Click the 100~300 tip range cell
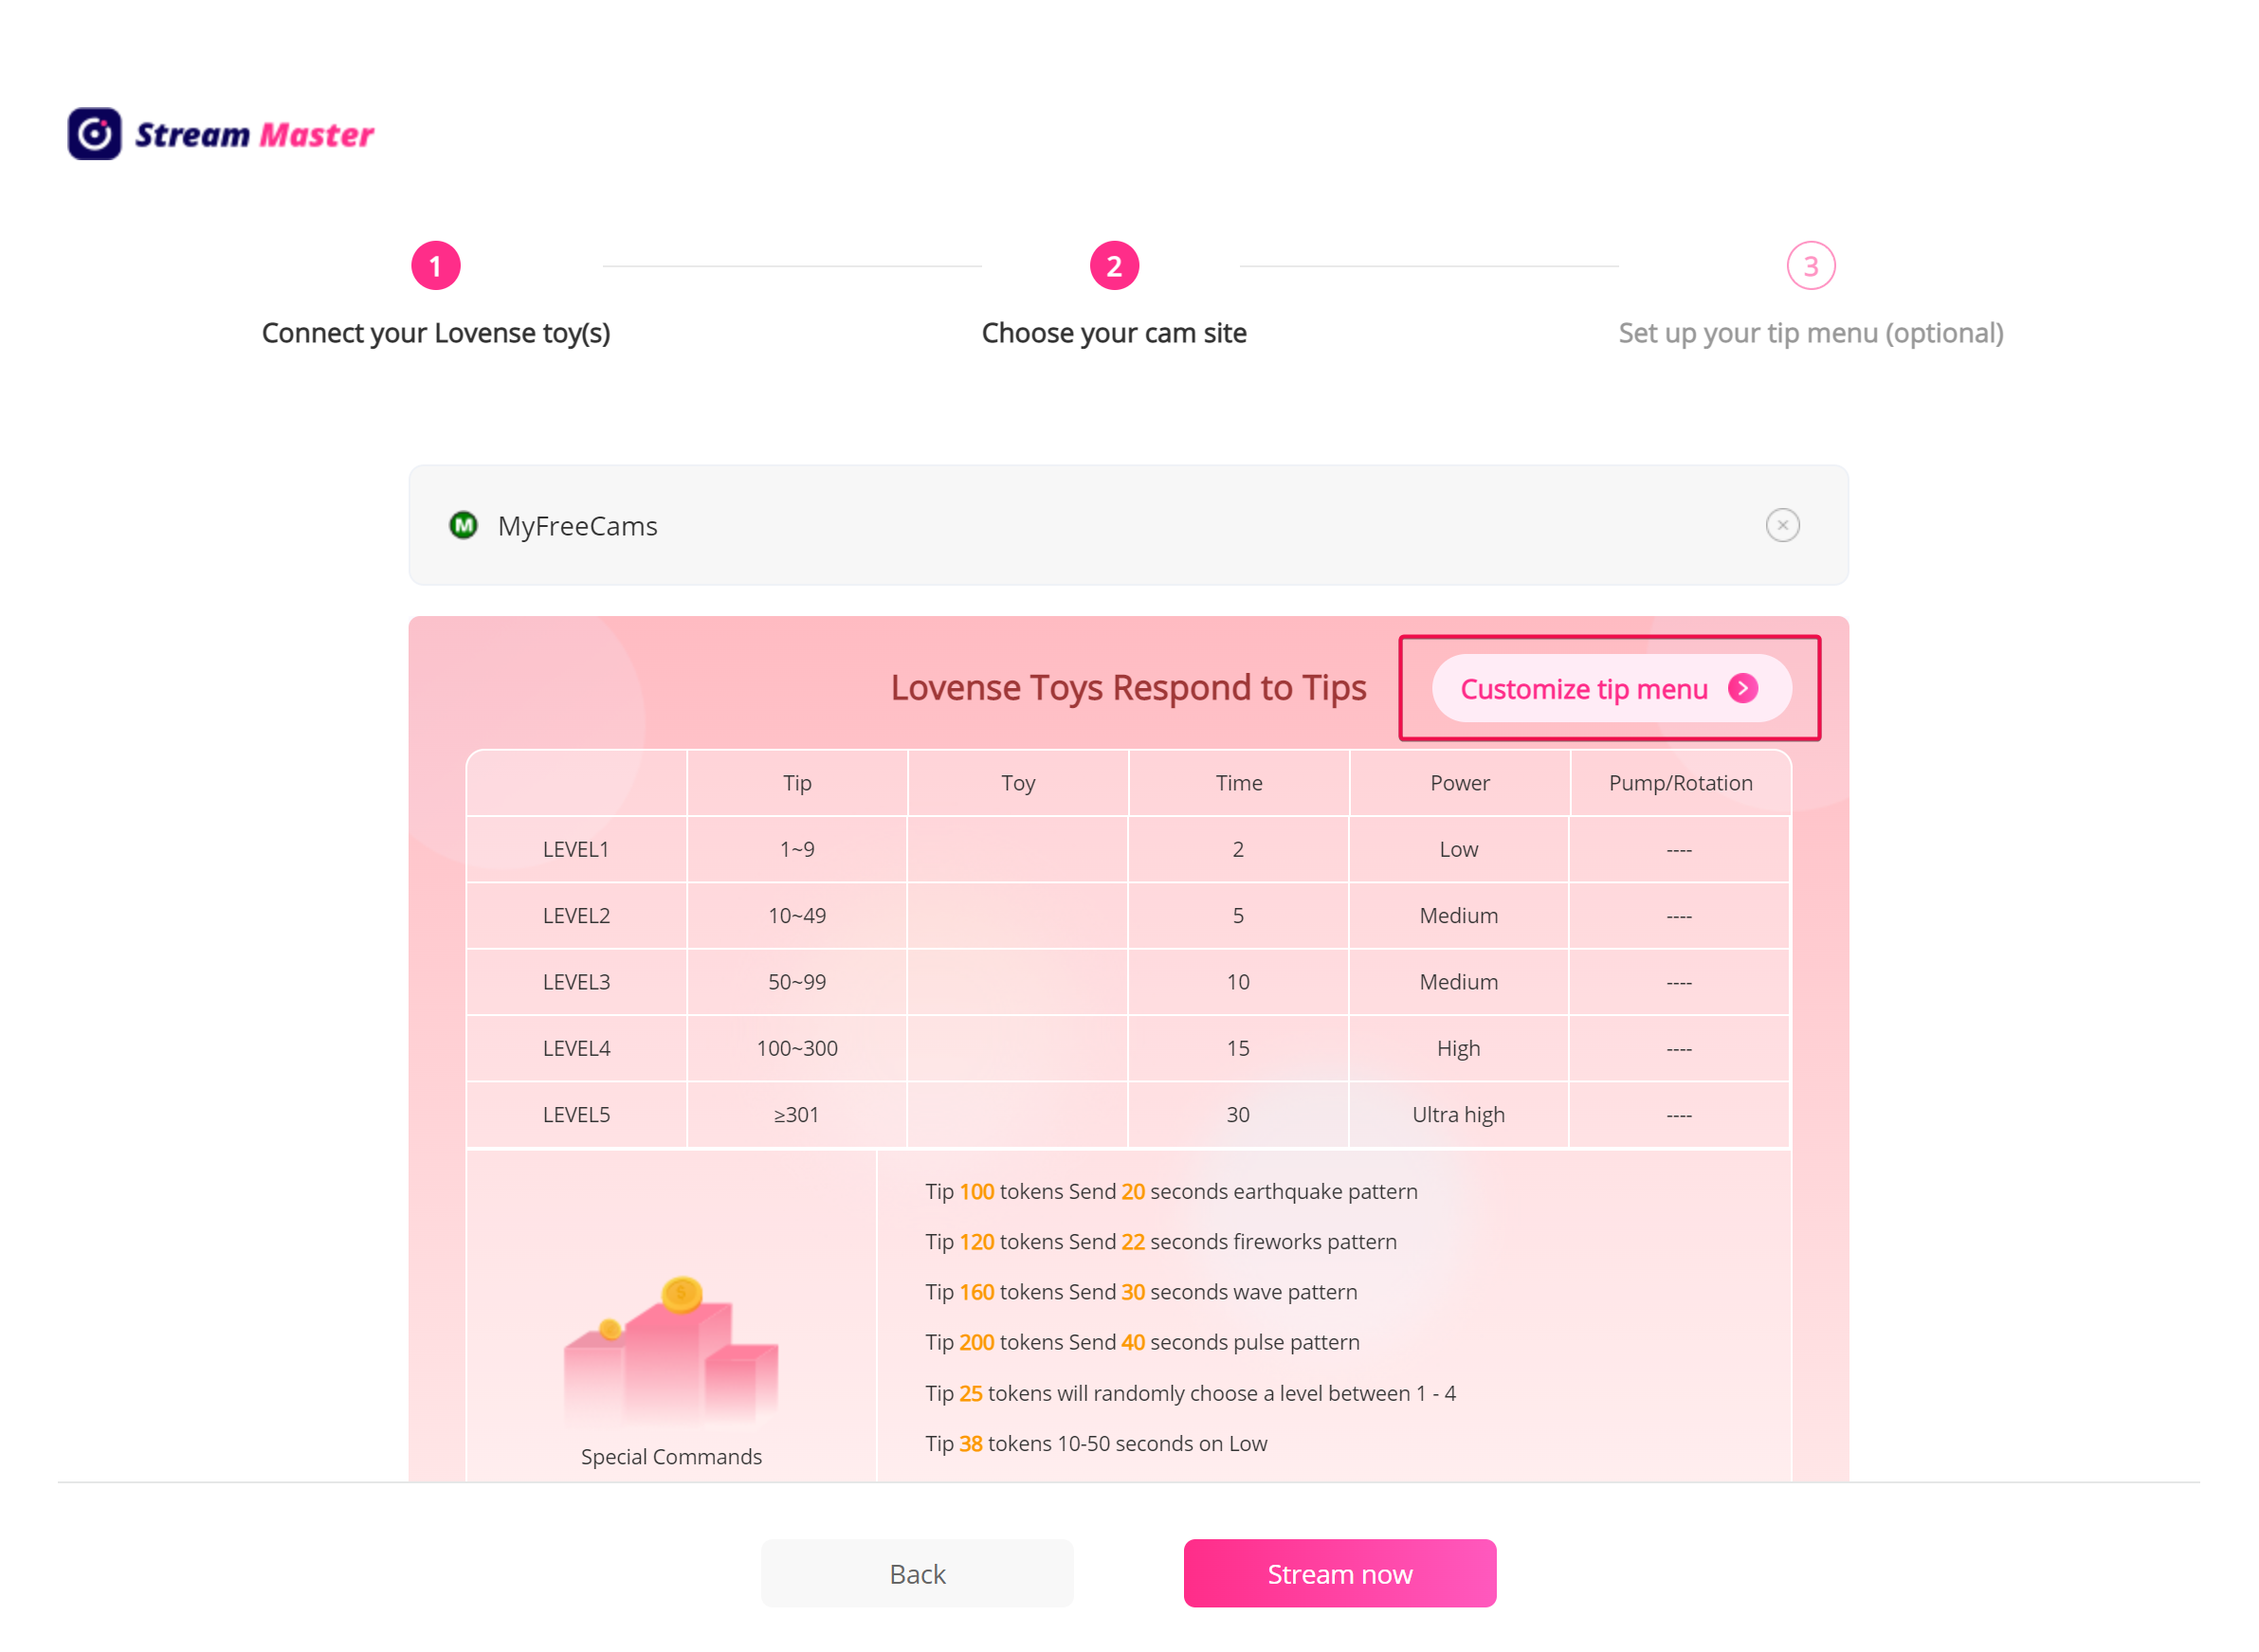Image resolution: width=2259 pixels, height=1652 pixels. 797,1048
